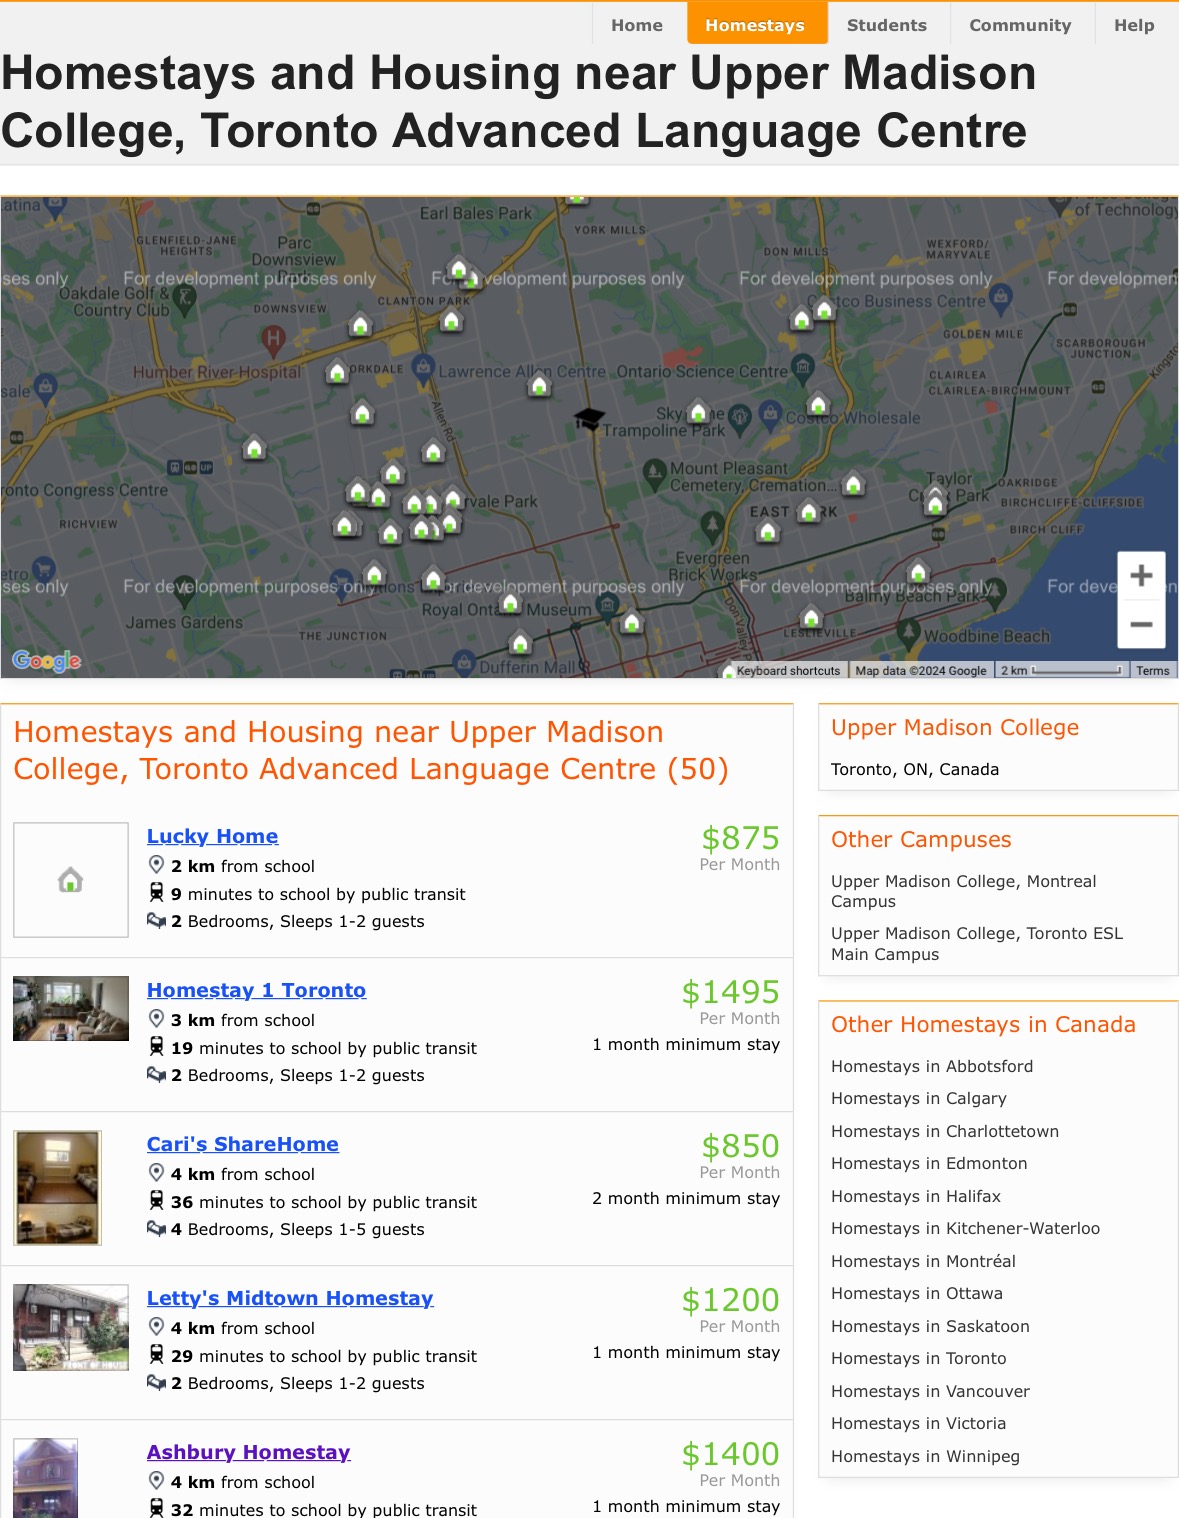Open Keyboard shortcuts on the map
1179x1518 pixels.
pos(788,670)
